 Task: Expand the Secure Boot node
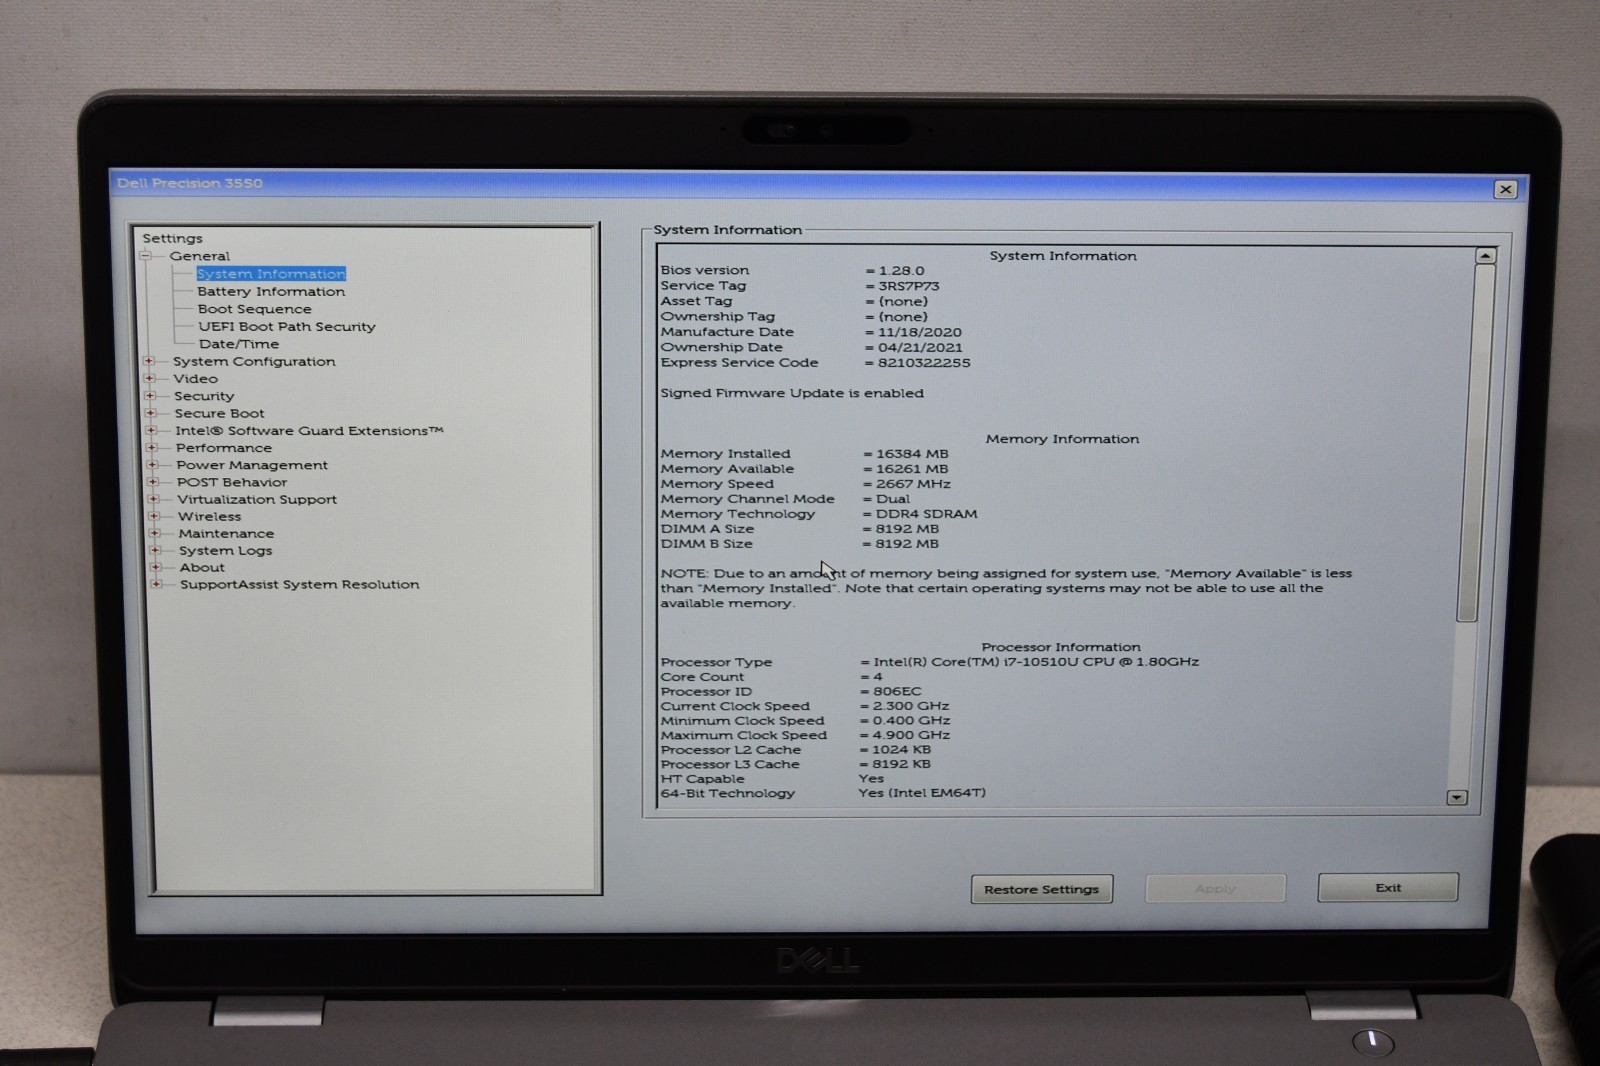point(151,413)
